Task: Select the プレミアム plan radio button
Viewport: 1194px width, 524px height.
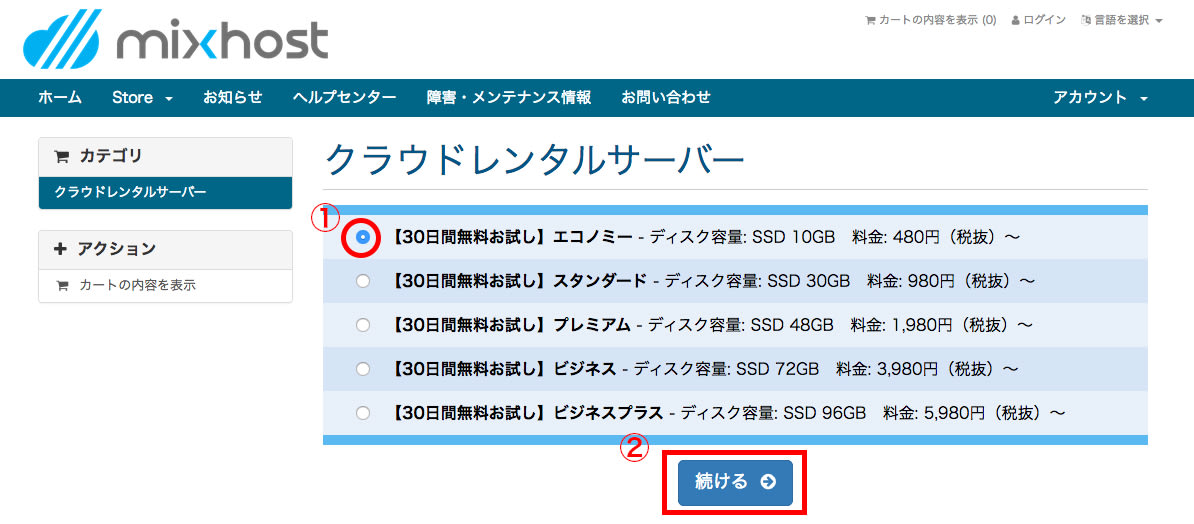Action: [x=363, y=325]
